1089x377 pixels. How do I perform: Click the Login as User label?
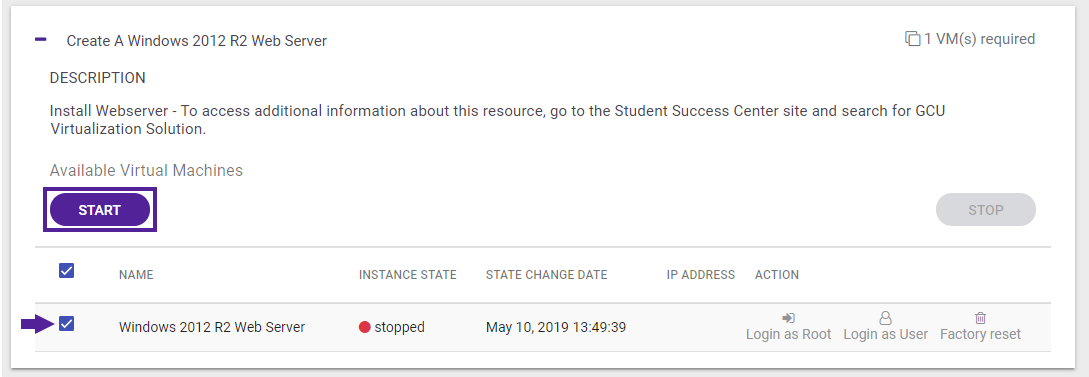click(886, 335)
